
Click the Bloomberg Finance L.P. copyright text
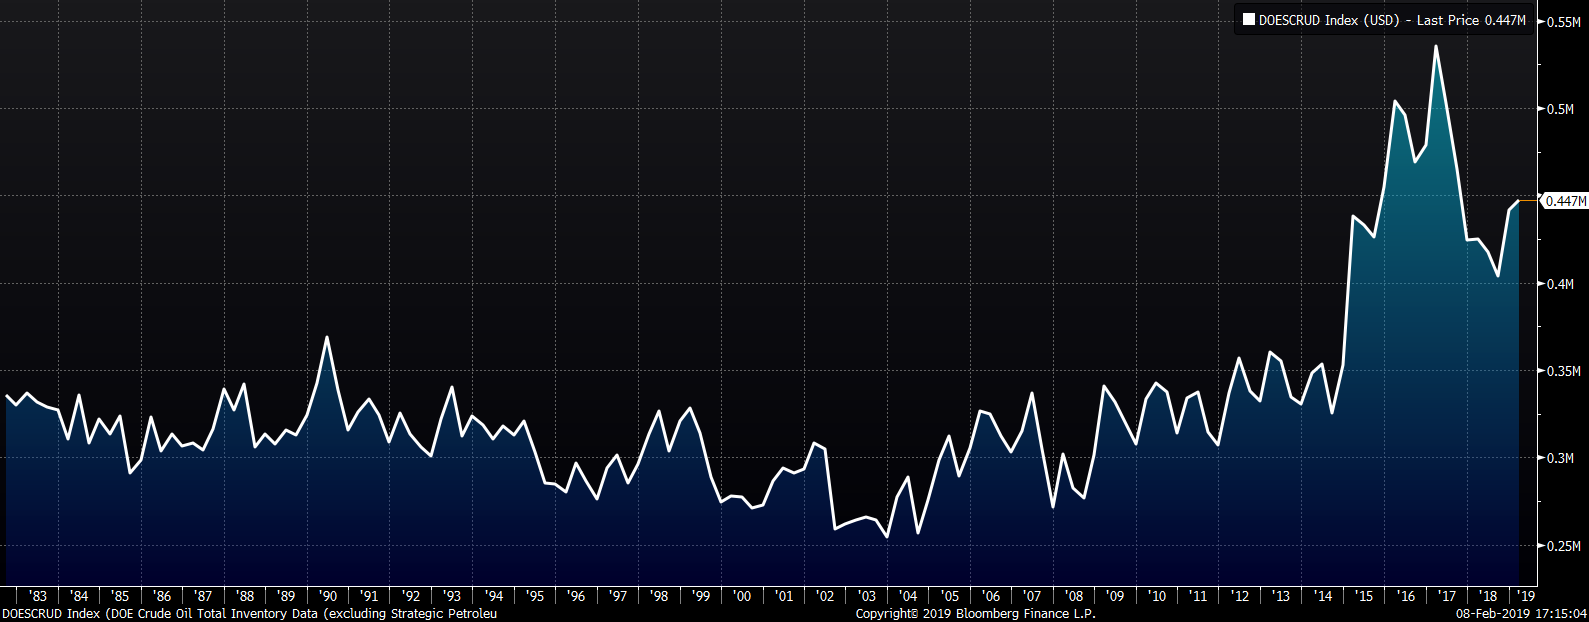(x=975, y=614)
